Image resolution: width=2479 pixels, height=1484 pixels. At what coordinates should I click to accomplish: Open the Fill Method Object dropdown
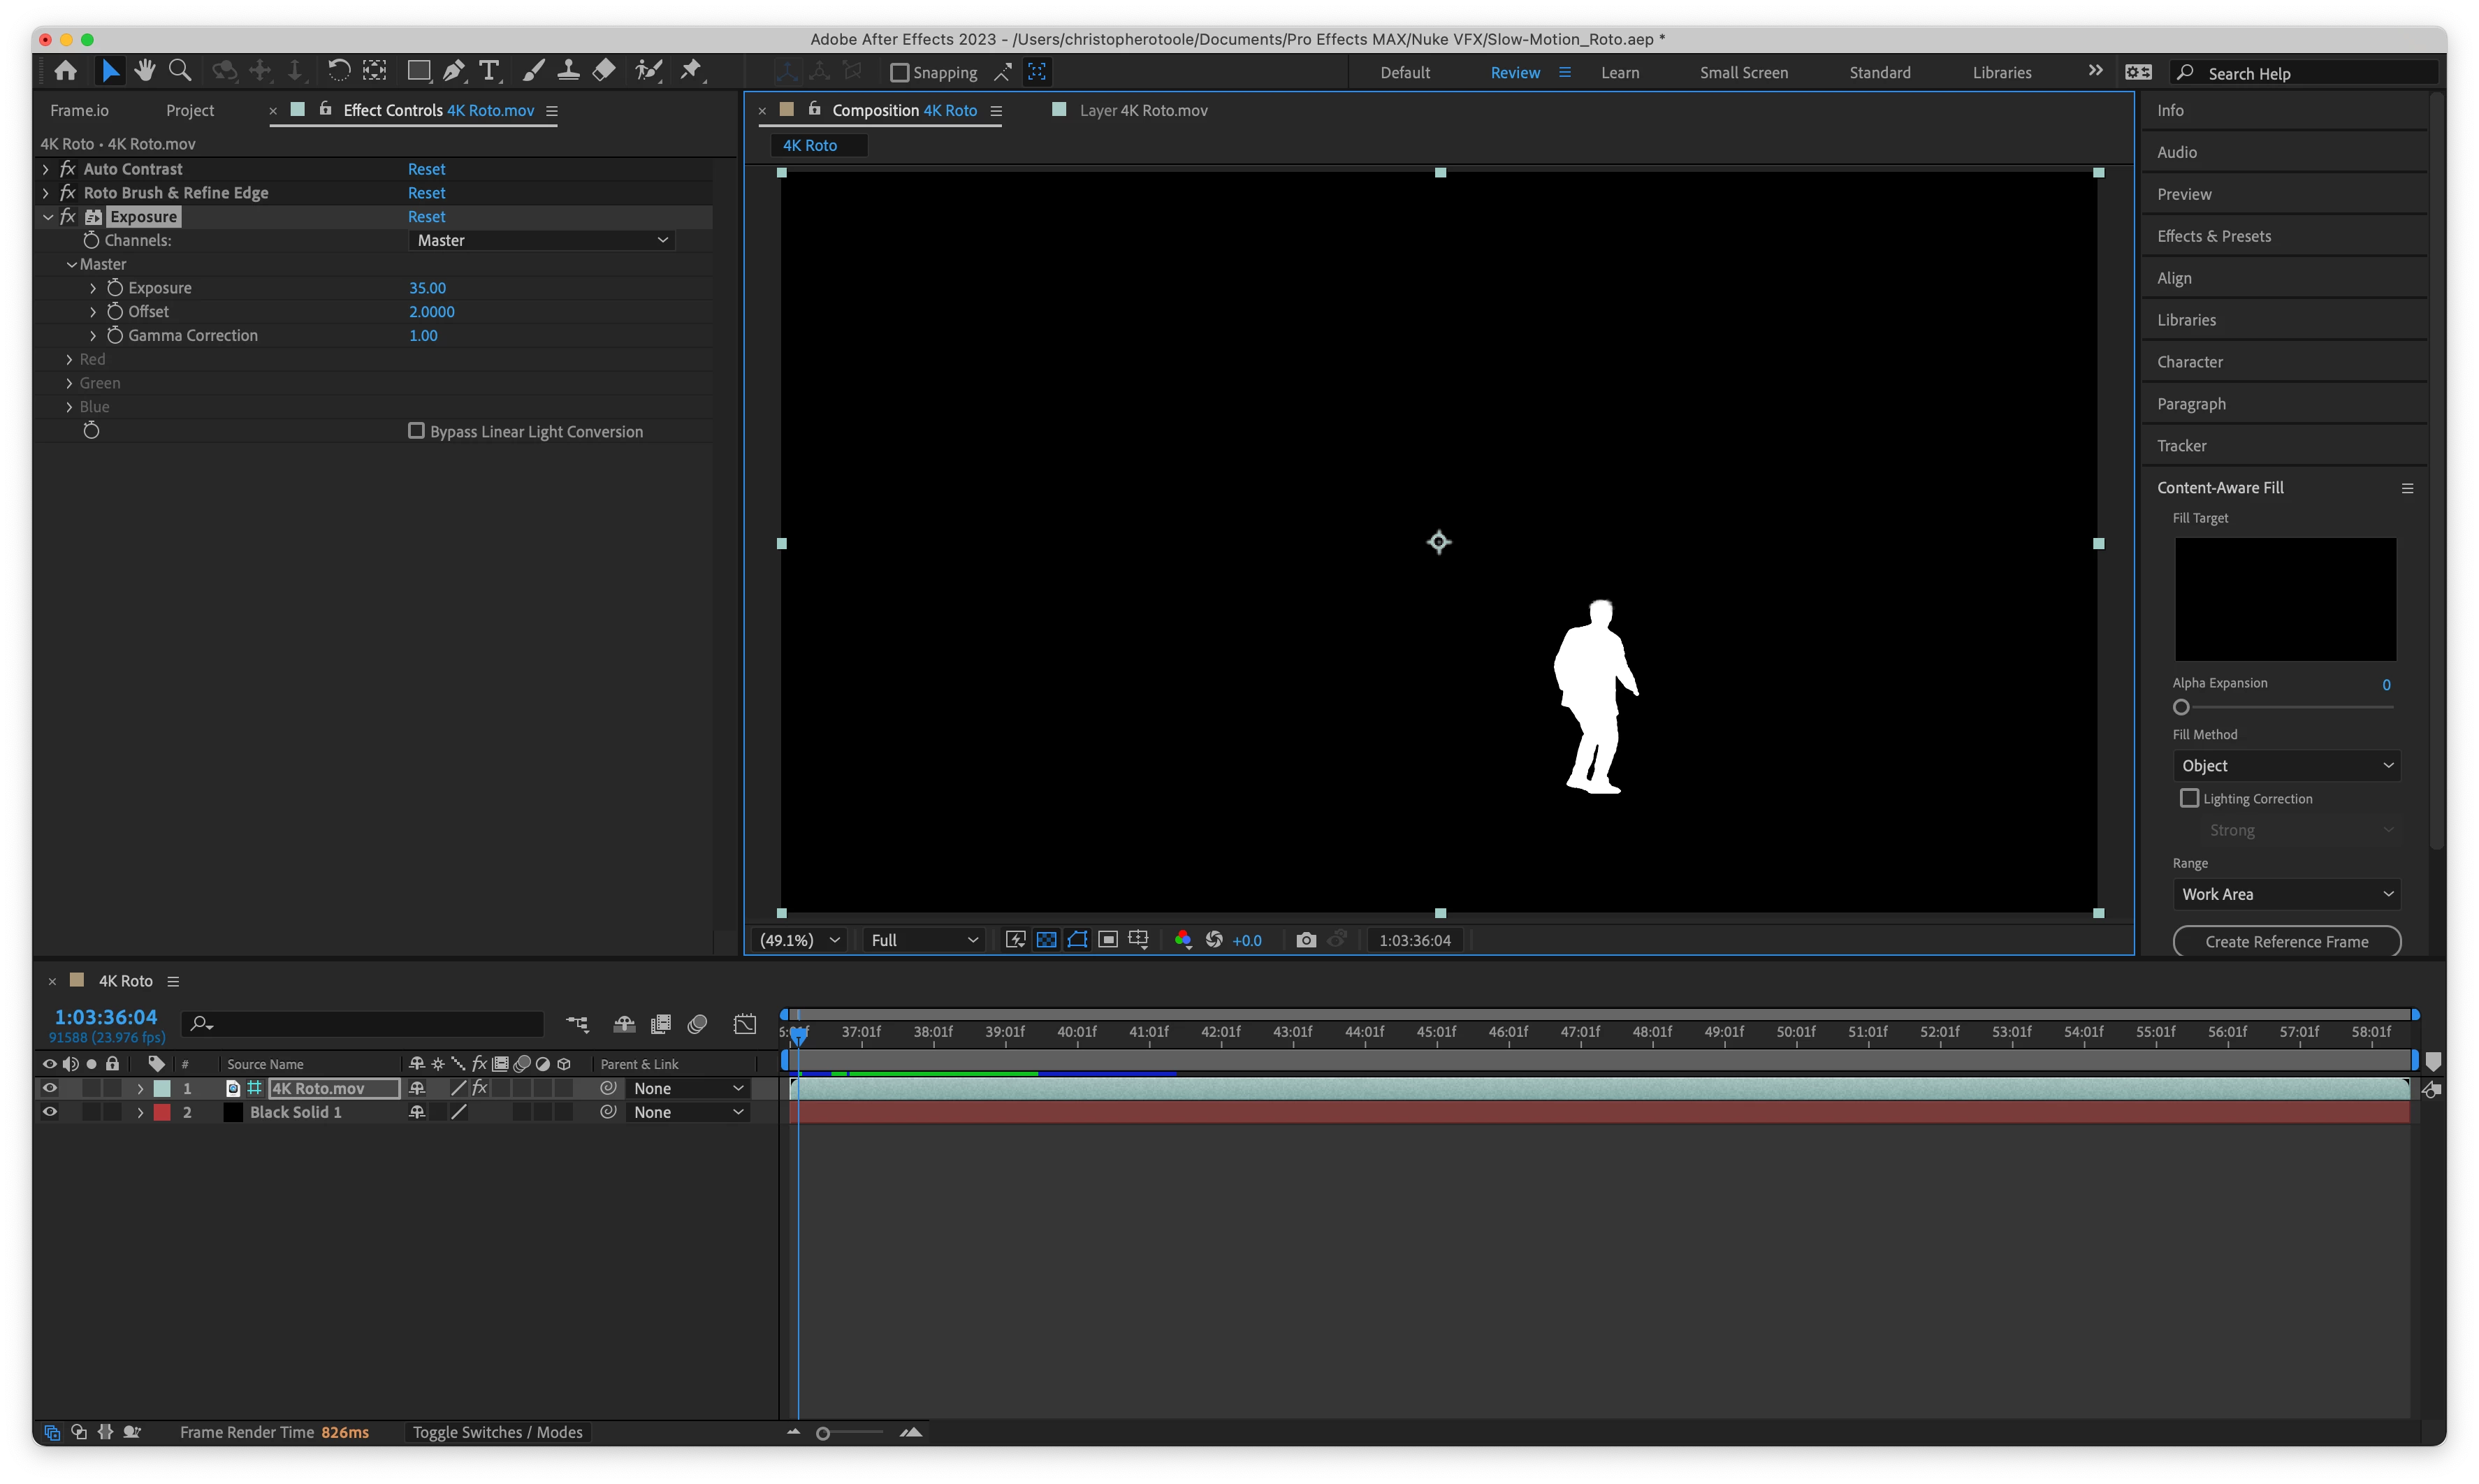[x=2286, y=766]
